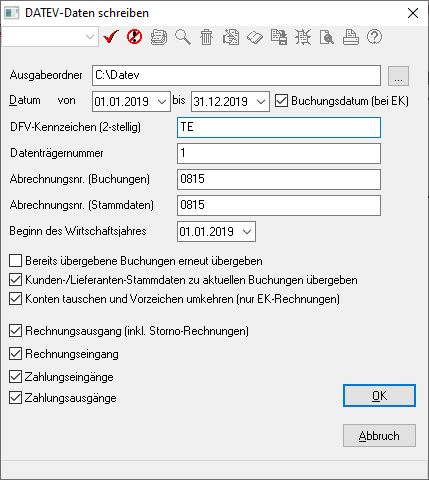Image resolution: width=429 pixels, height=480 pixels.
Task: Click the trash can delete icon
Action: pyautogui.click(x=207, y=37)
